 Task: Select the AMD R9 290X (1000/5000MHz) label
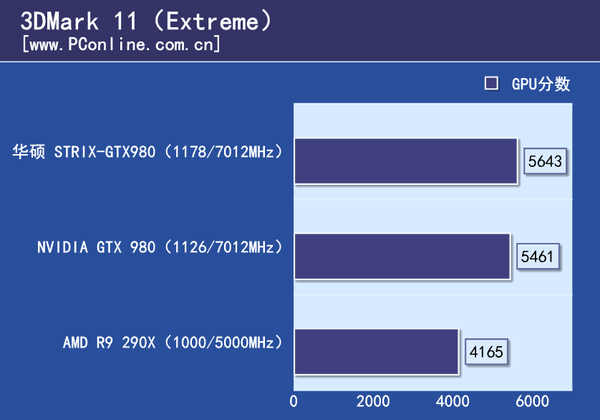click(173, 342)
